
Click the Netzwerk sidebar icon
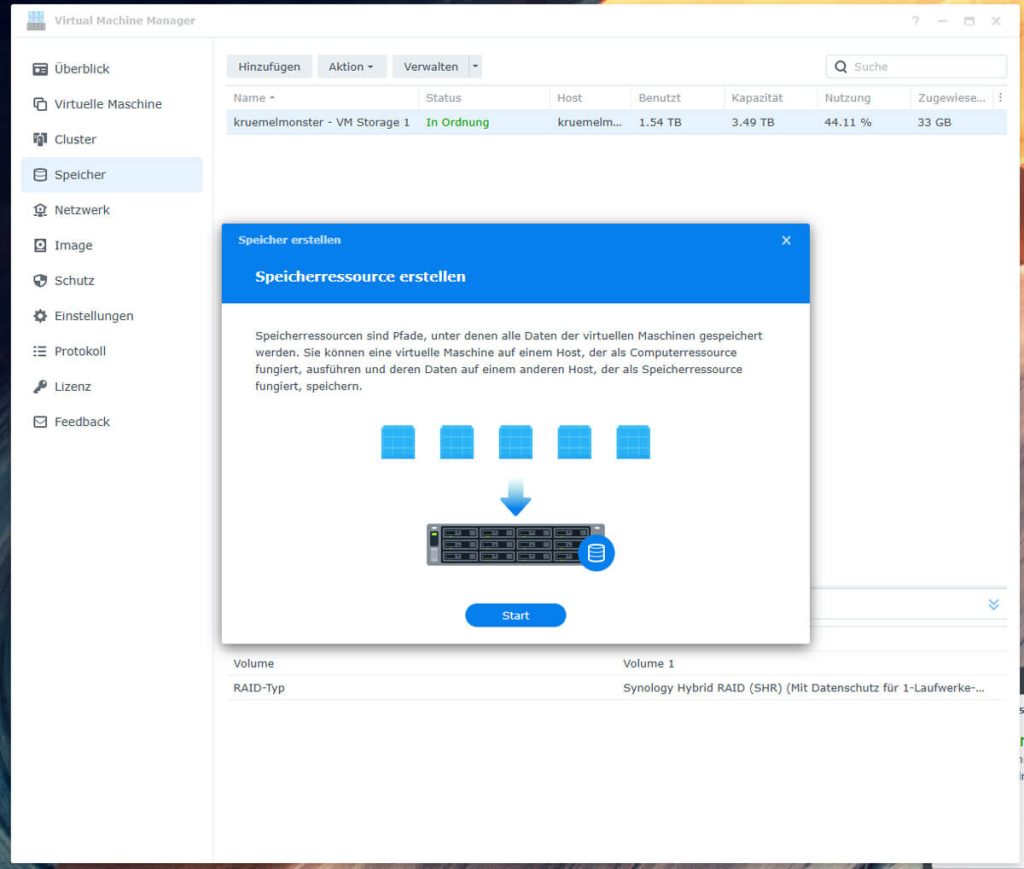click(x=40, y=210)
